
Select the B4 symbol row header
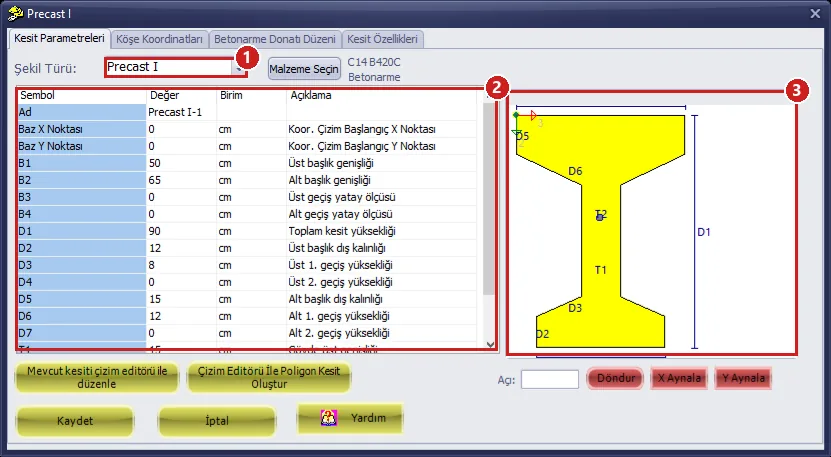pyautogui.click(x=82, y=214)
